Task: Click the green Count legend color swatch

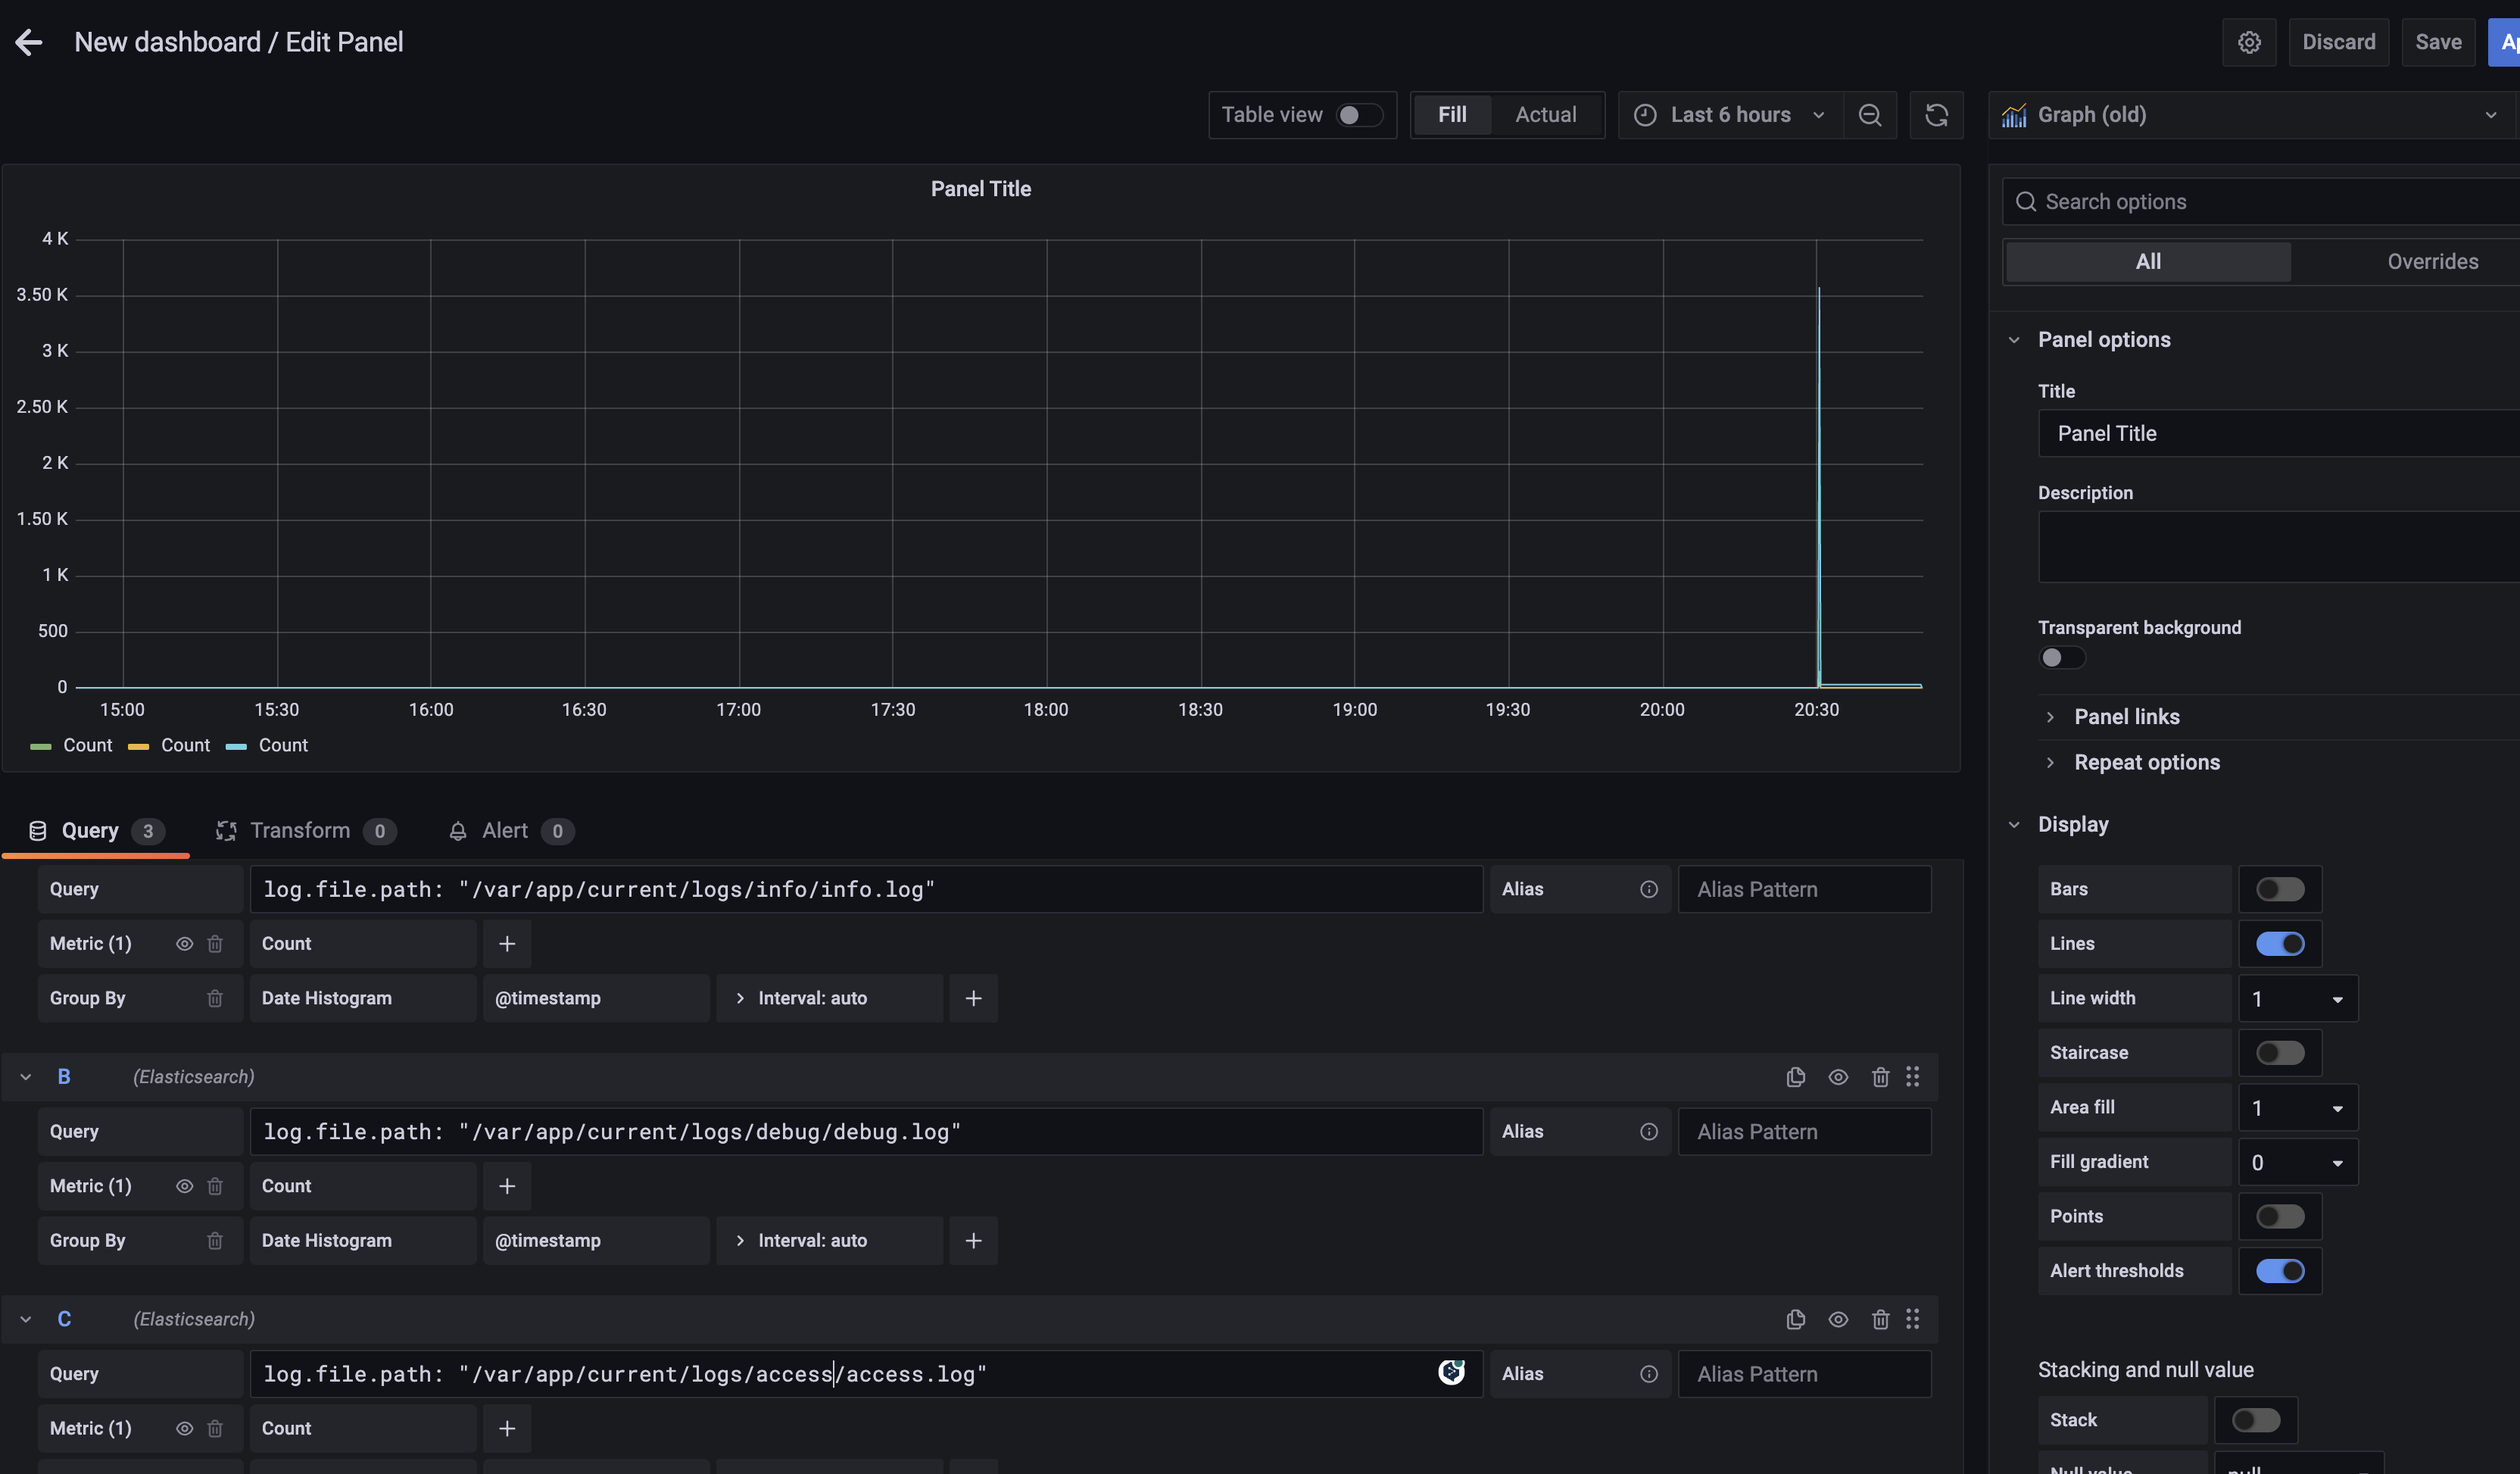Action: click(x=40, y=746)
